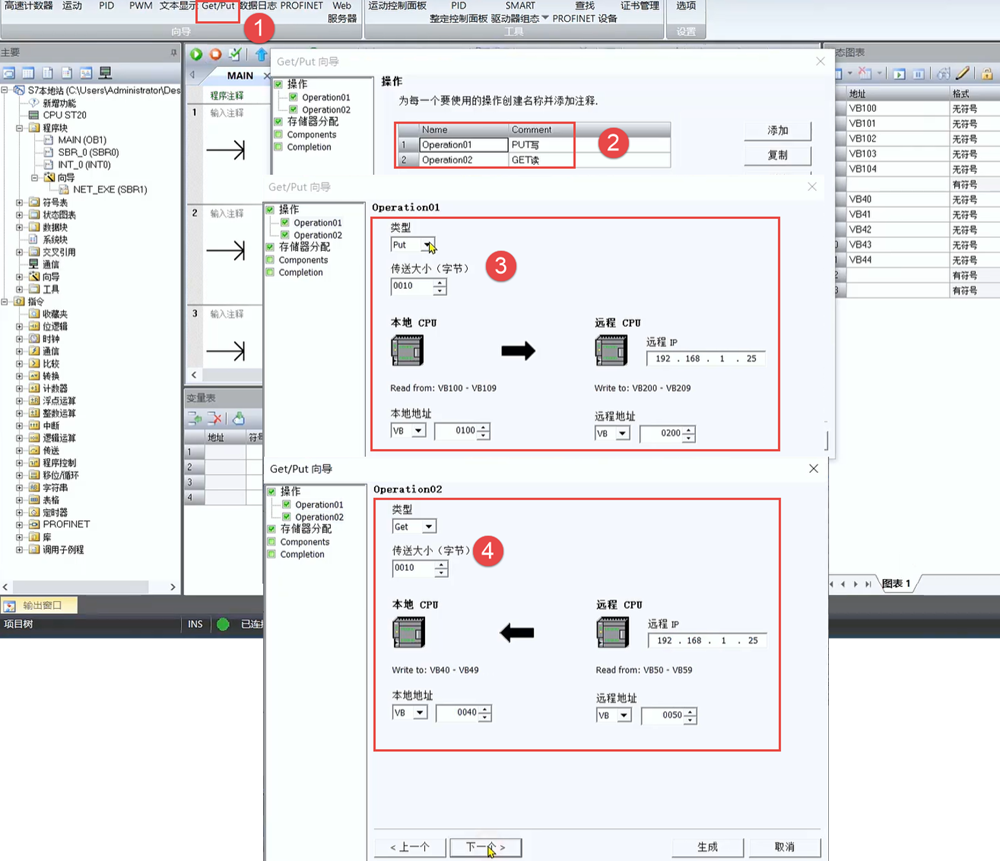Click the 添加 button in operations page
The width and height of the screenshot is (1000, 861).
pyautogui.click(x=777, y=131)
